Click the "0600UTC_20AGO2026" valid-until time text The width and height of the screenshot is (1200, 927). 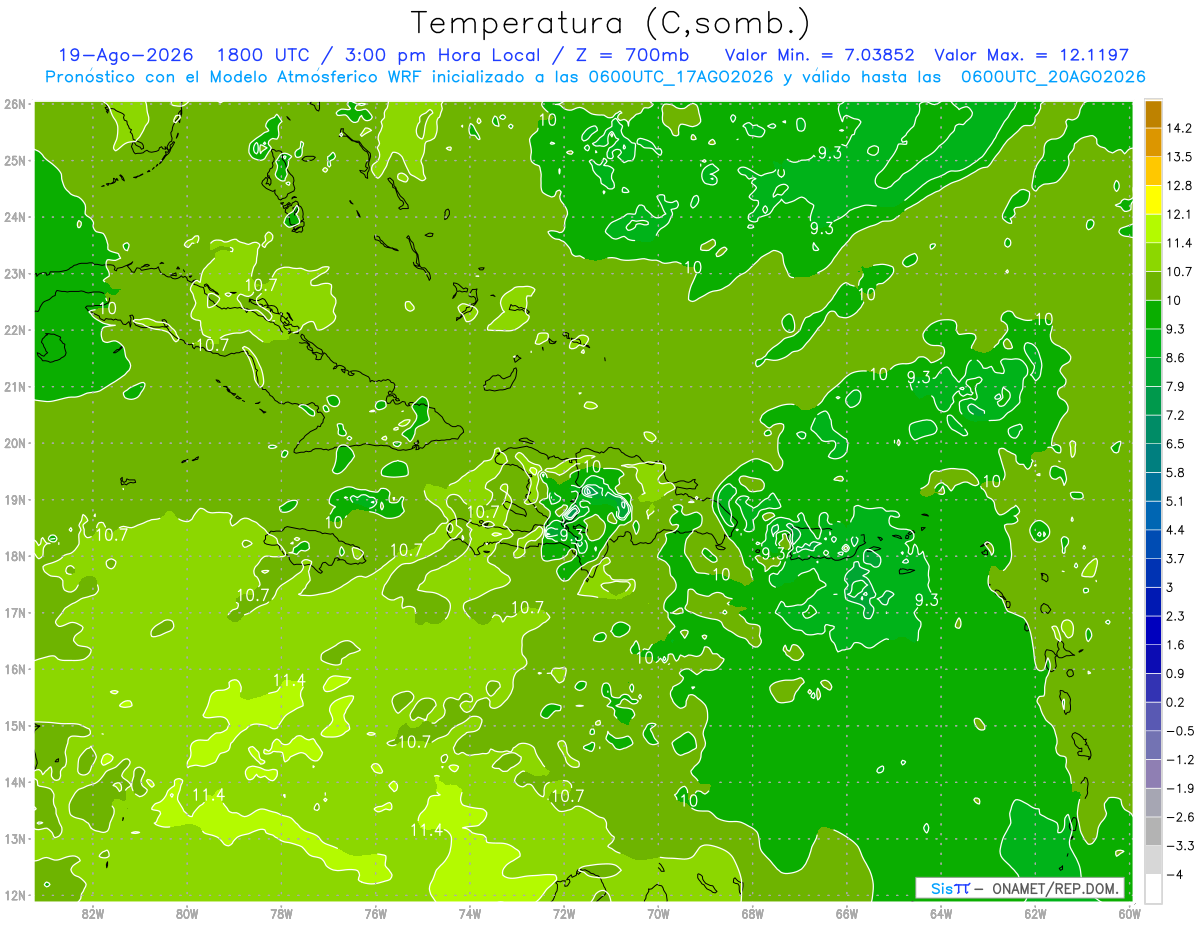pos(1053,77)
